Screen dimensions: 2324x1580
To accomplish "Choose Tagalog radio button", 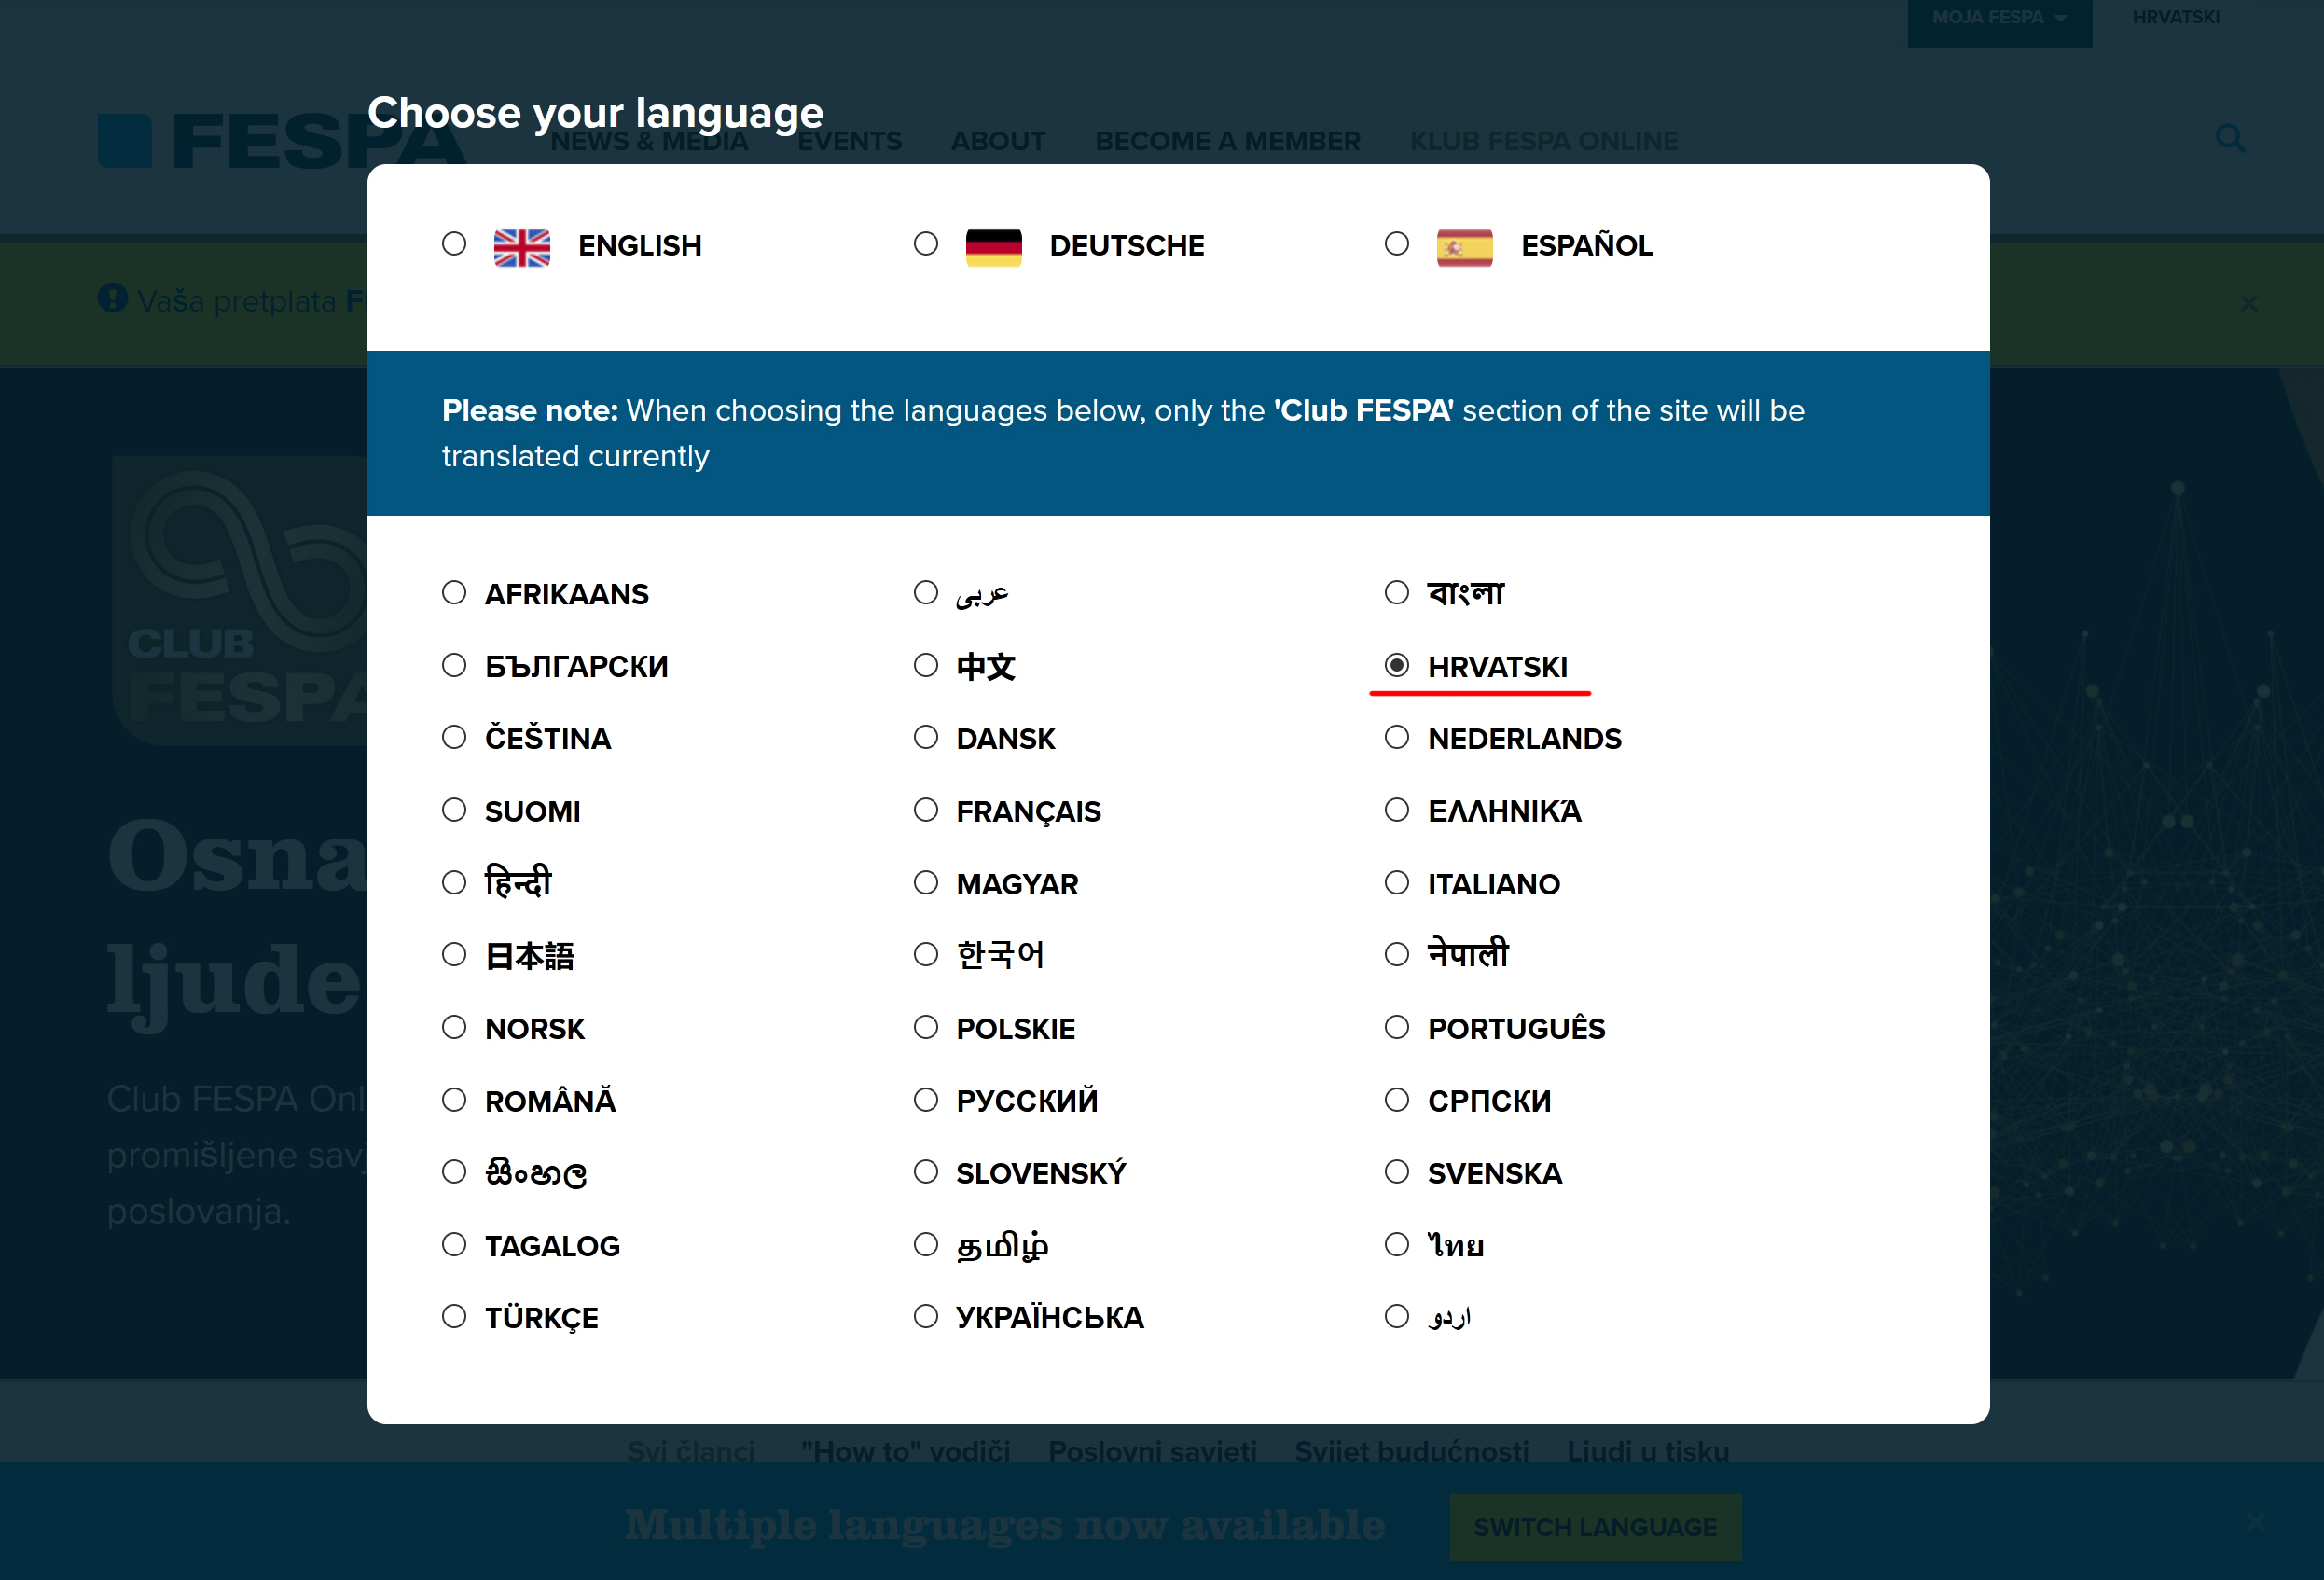I will 454,1245.
